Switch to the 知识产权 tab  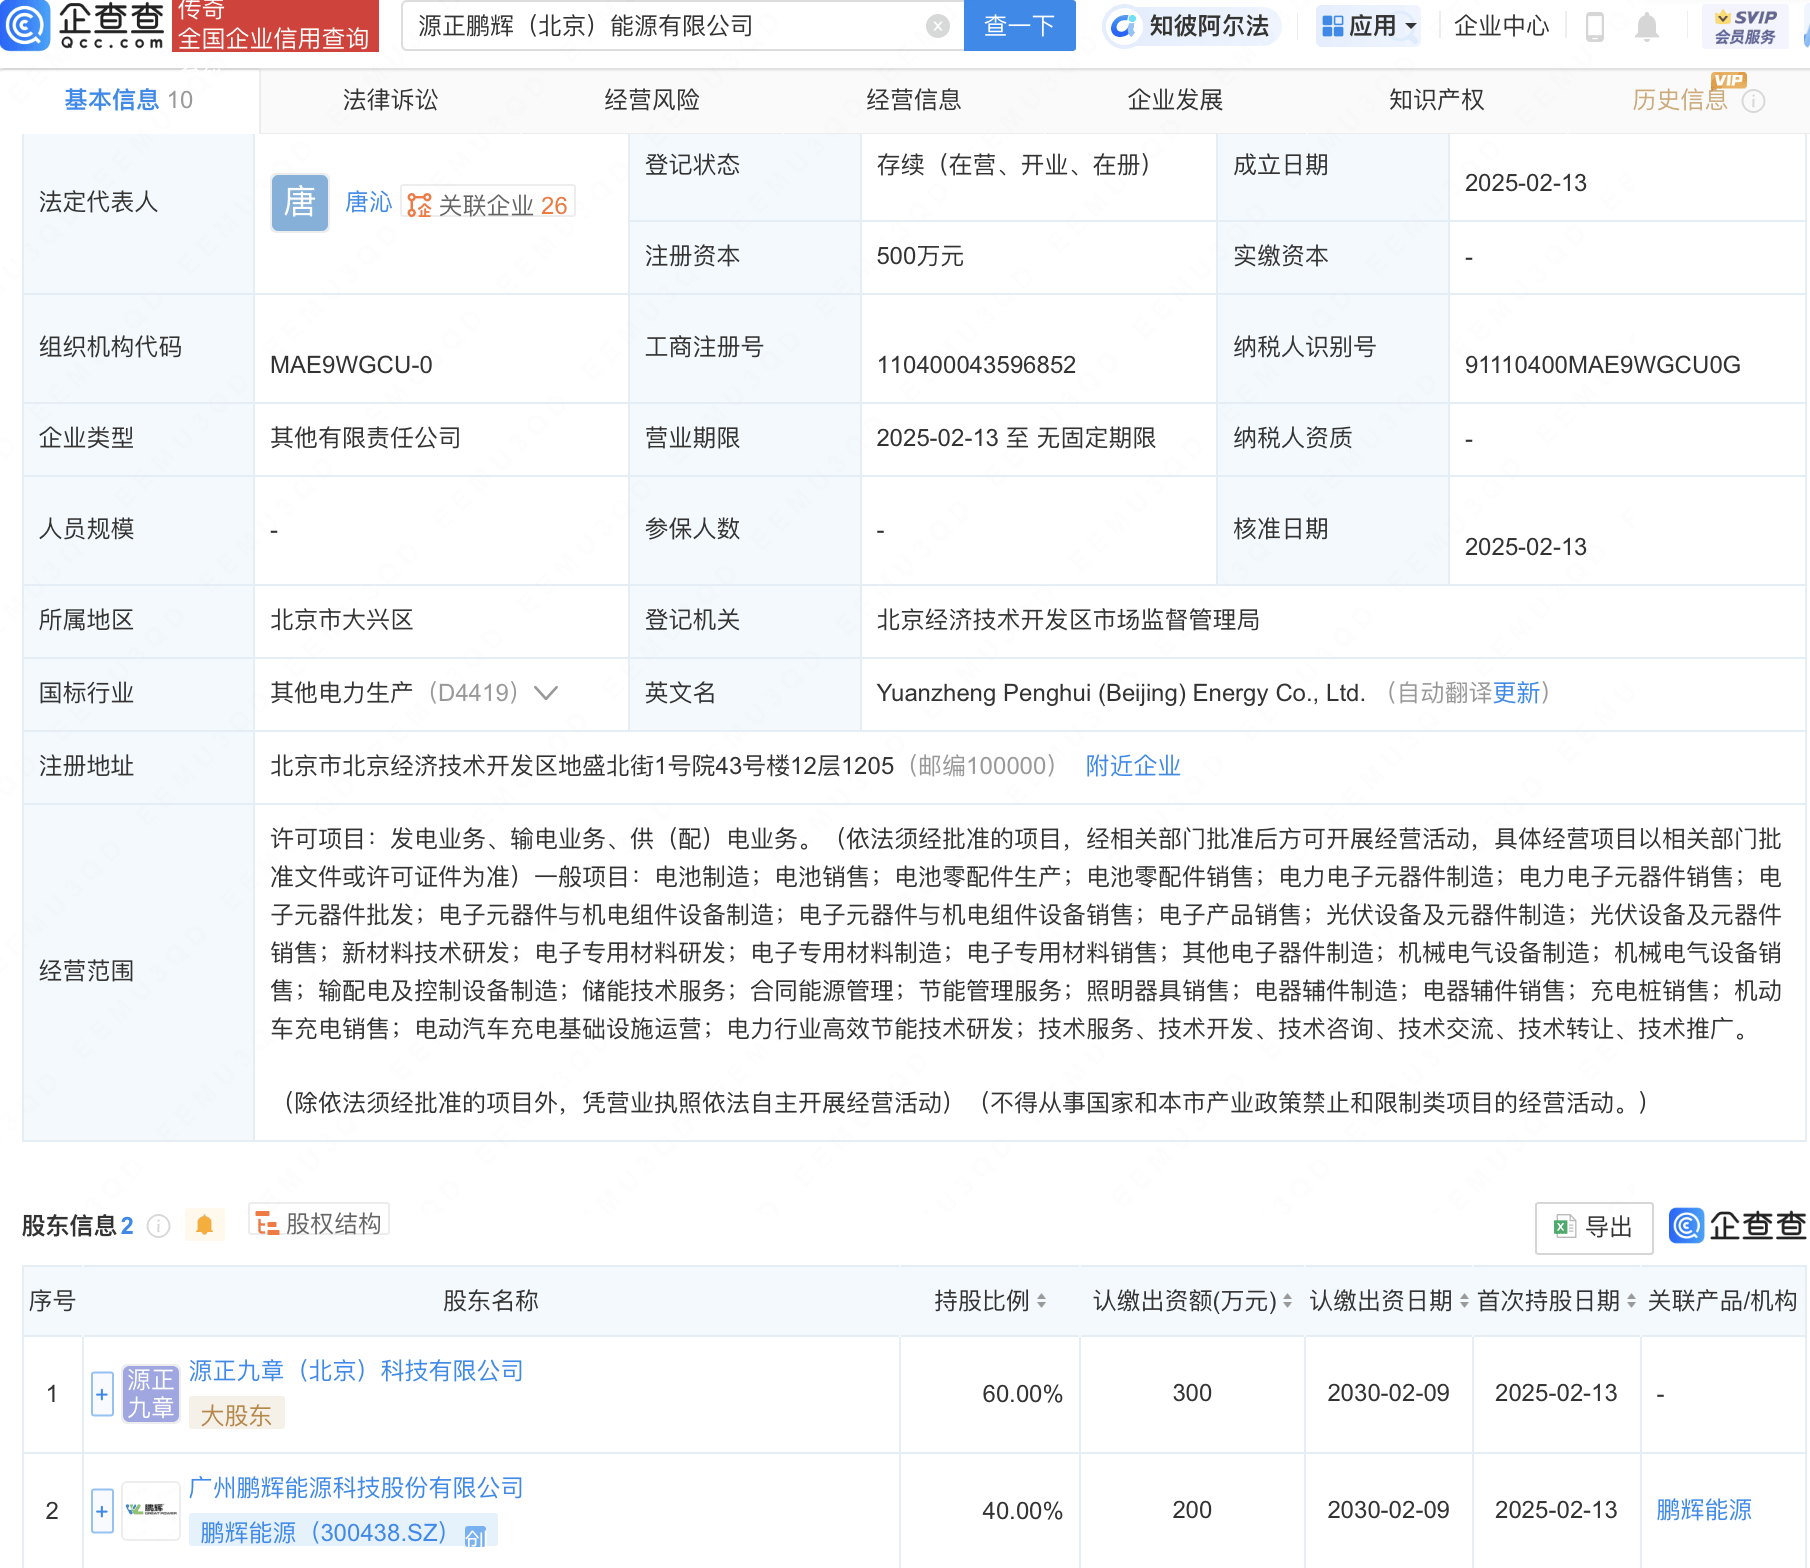1436,99
